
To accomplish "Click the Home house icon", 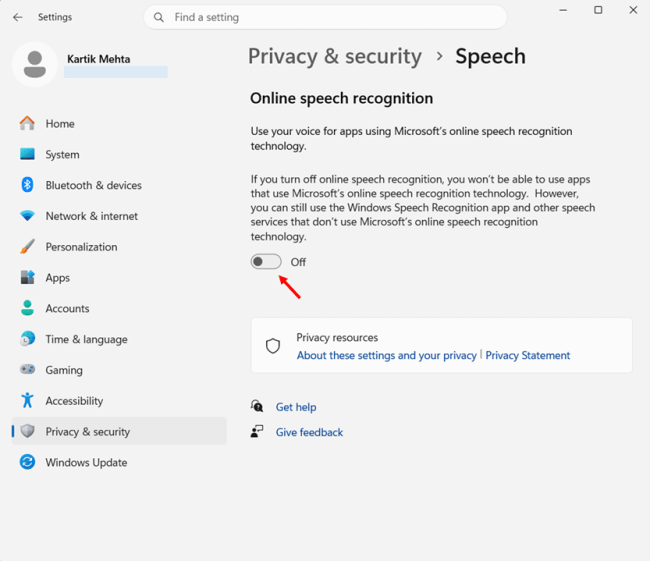I will point(27,123).
